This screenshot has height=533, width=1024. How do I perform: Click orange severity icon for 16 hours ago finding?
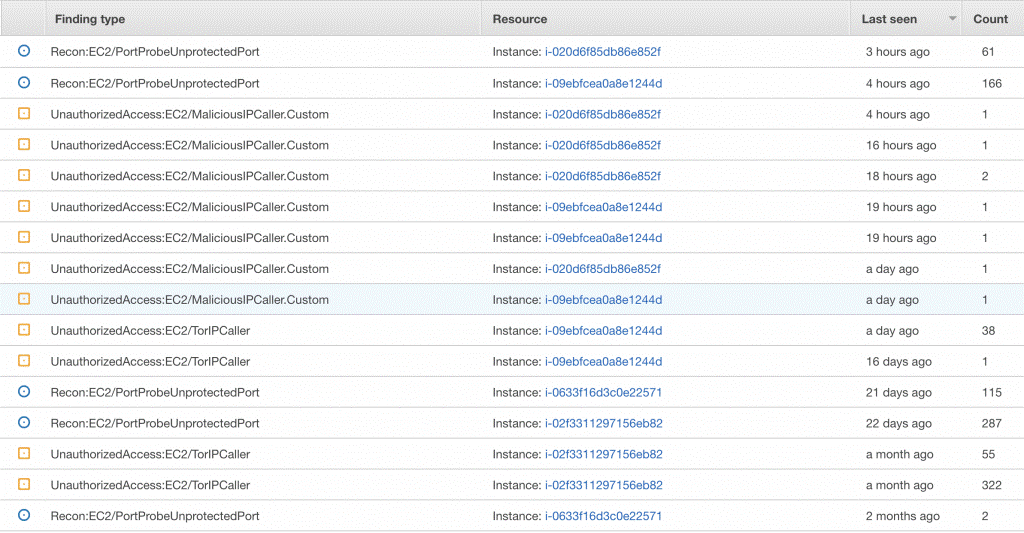(24, 144)
